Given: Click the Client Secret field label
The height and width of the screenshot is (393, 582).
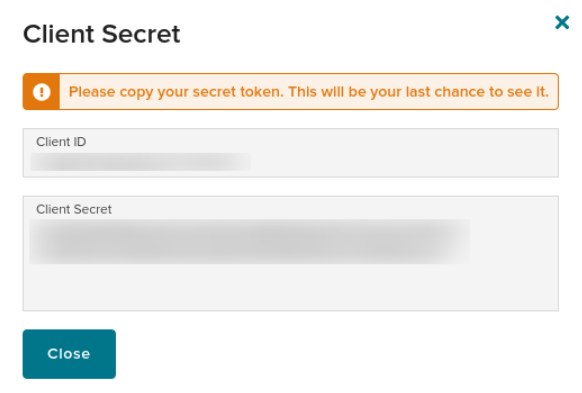Looking at the screenshot, I should (73, 209).
